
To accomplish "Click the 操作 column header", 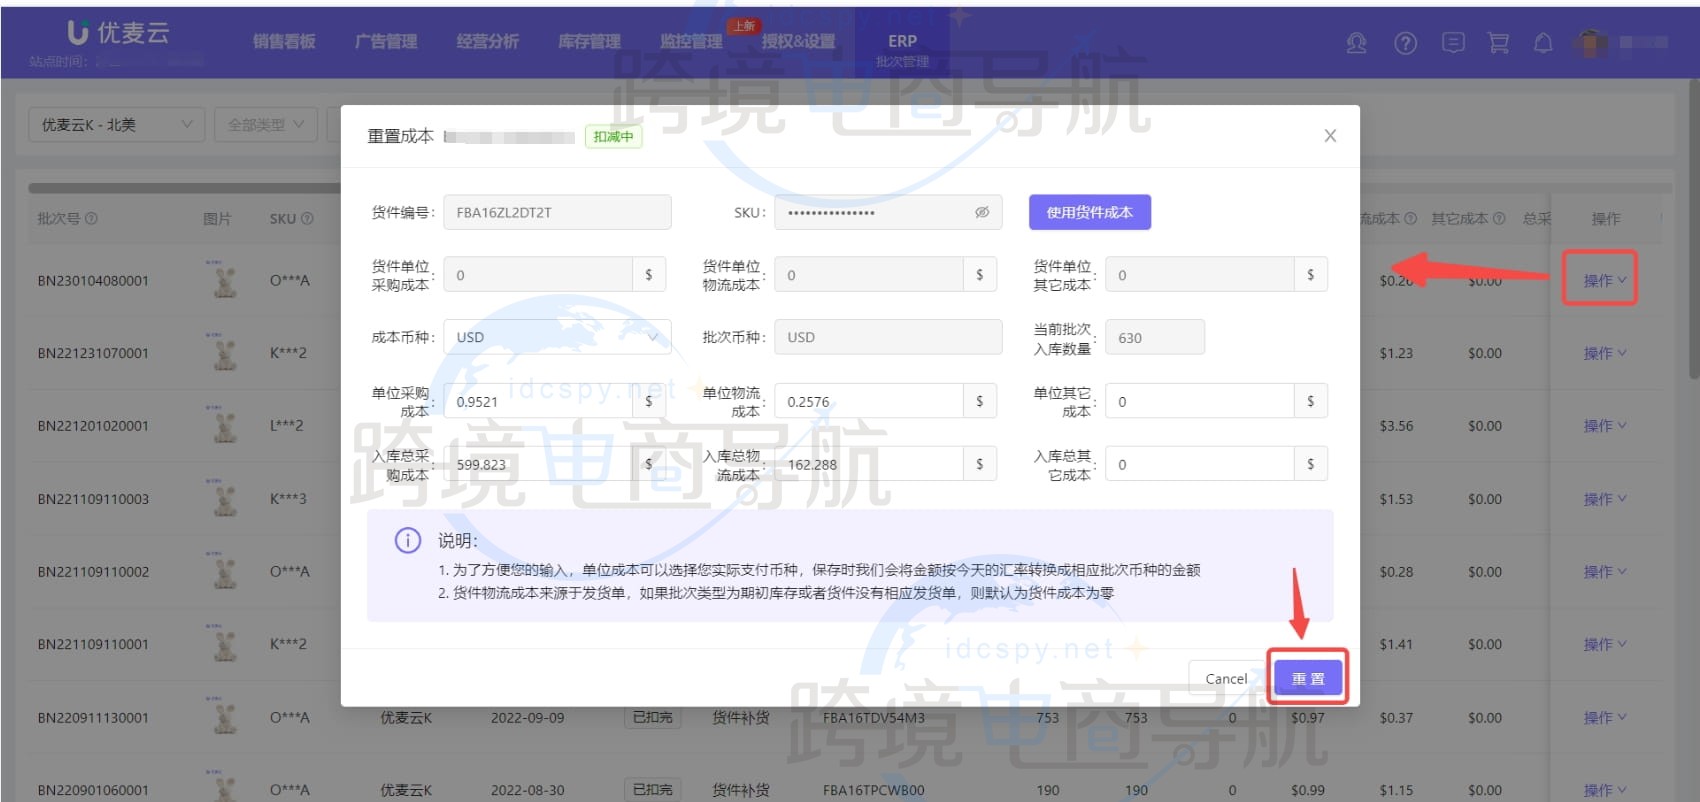I will [x=1605, y=218].
